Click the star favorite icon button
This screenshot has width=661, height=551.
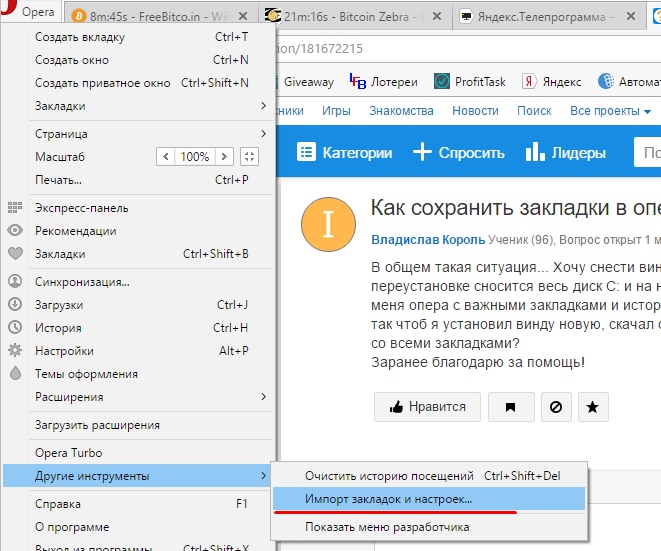[x=593, y=407]
